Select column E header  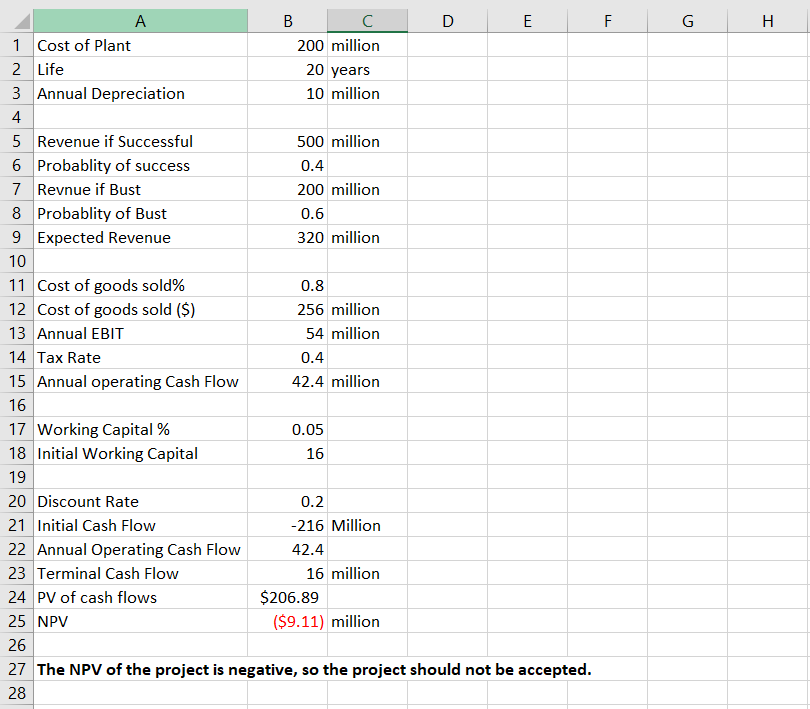pyautogui.click(x=527, y=20)
